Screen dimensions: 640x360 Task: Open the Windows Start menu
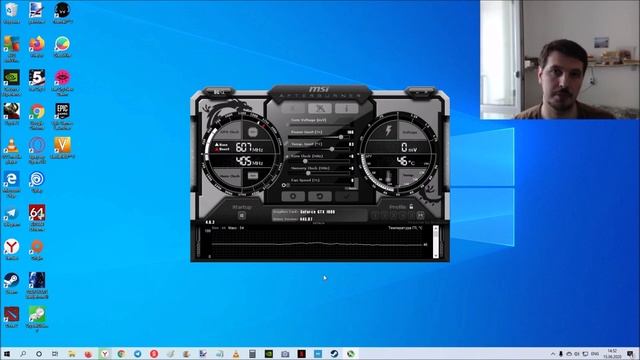pyautogui.click(x=7, y=354)
